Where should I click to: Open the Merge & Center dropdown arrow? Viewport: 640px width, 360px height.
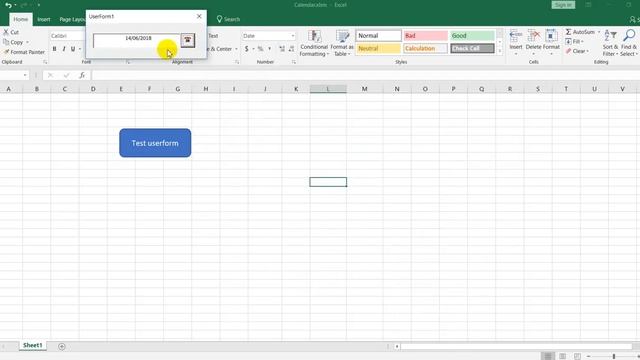236,49
